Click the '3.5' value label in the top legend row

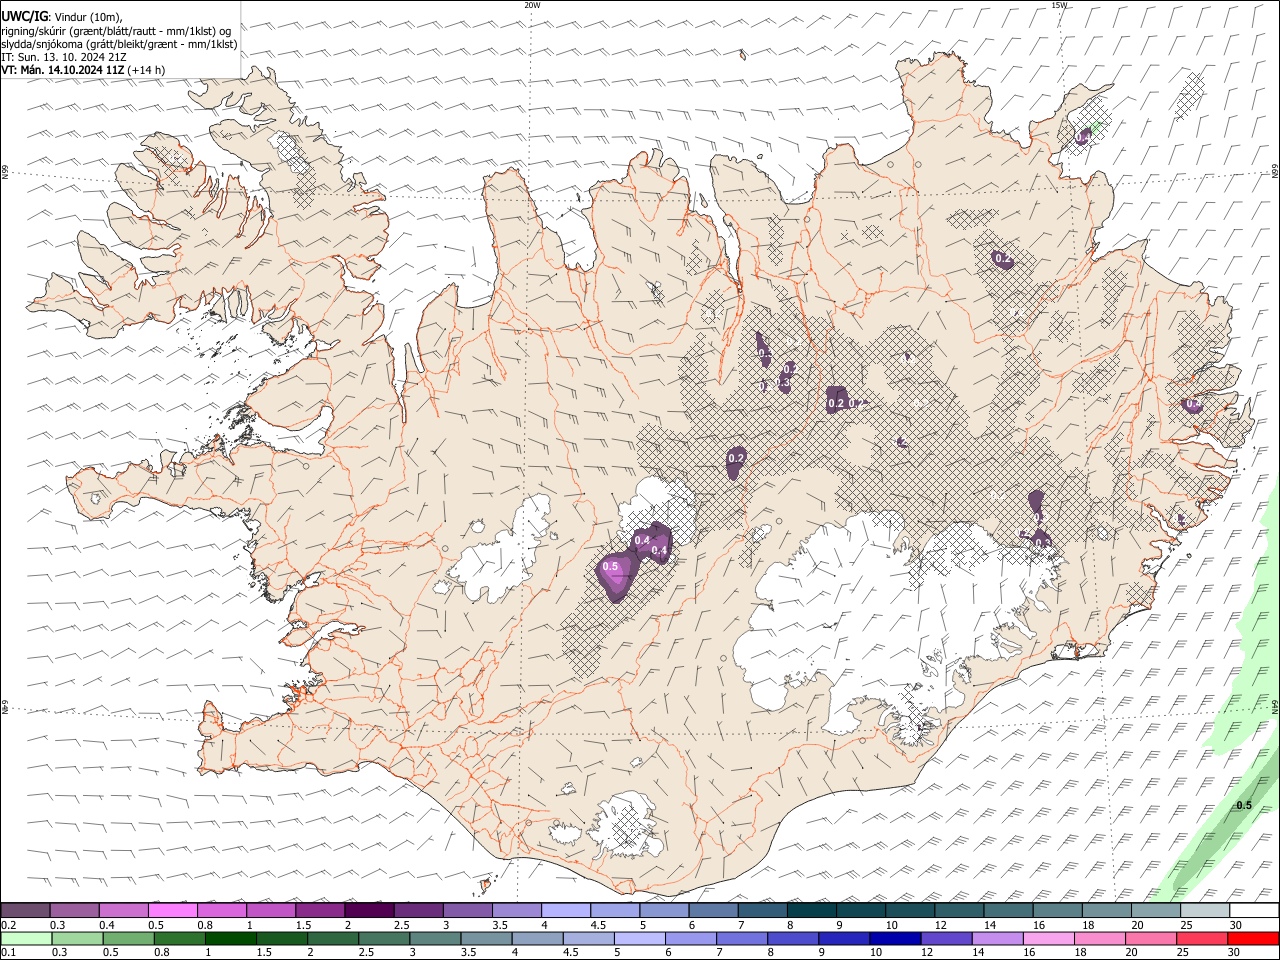[500, 925]
